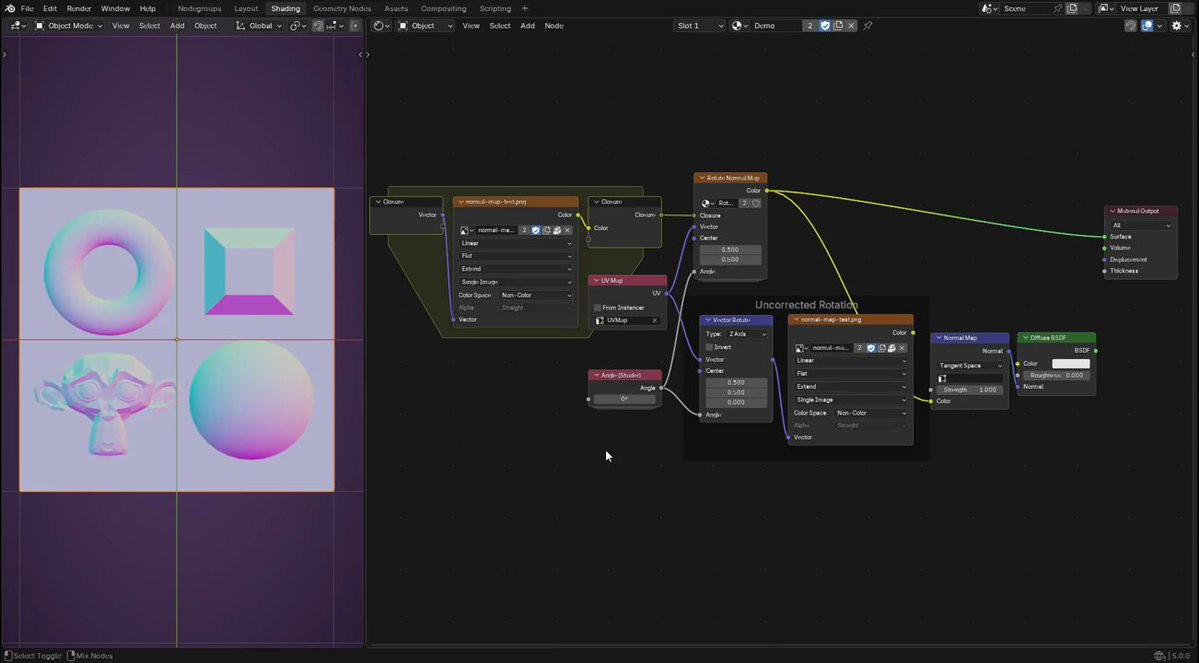This screenshot has width=1199, height=663.
Task: Open the Object Mode dropdown
Action: (70, 25)
